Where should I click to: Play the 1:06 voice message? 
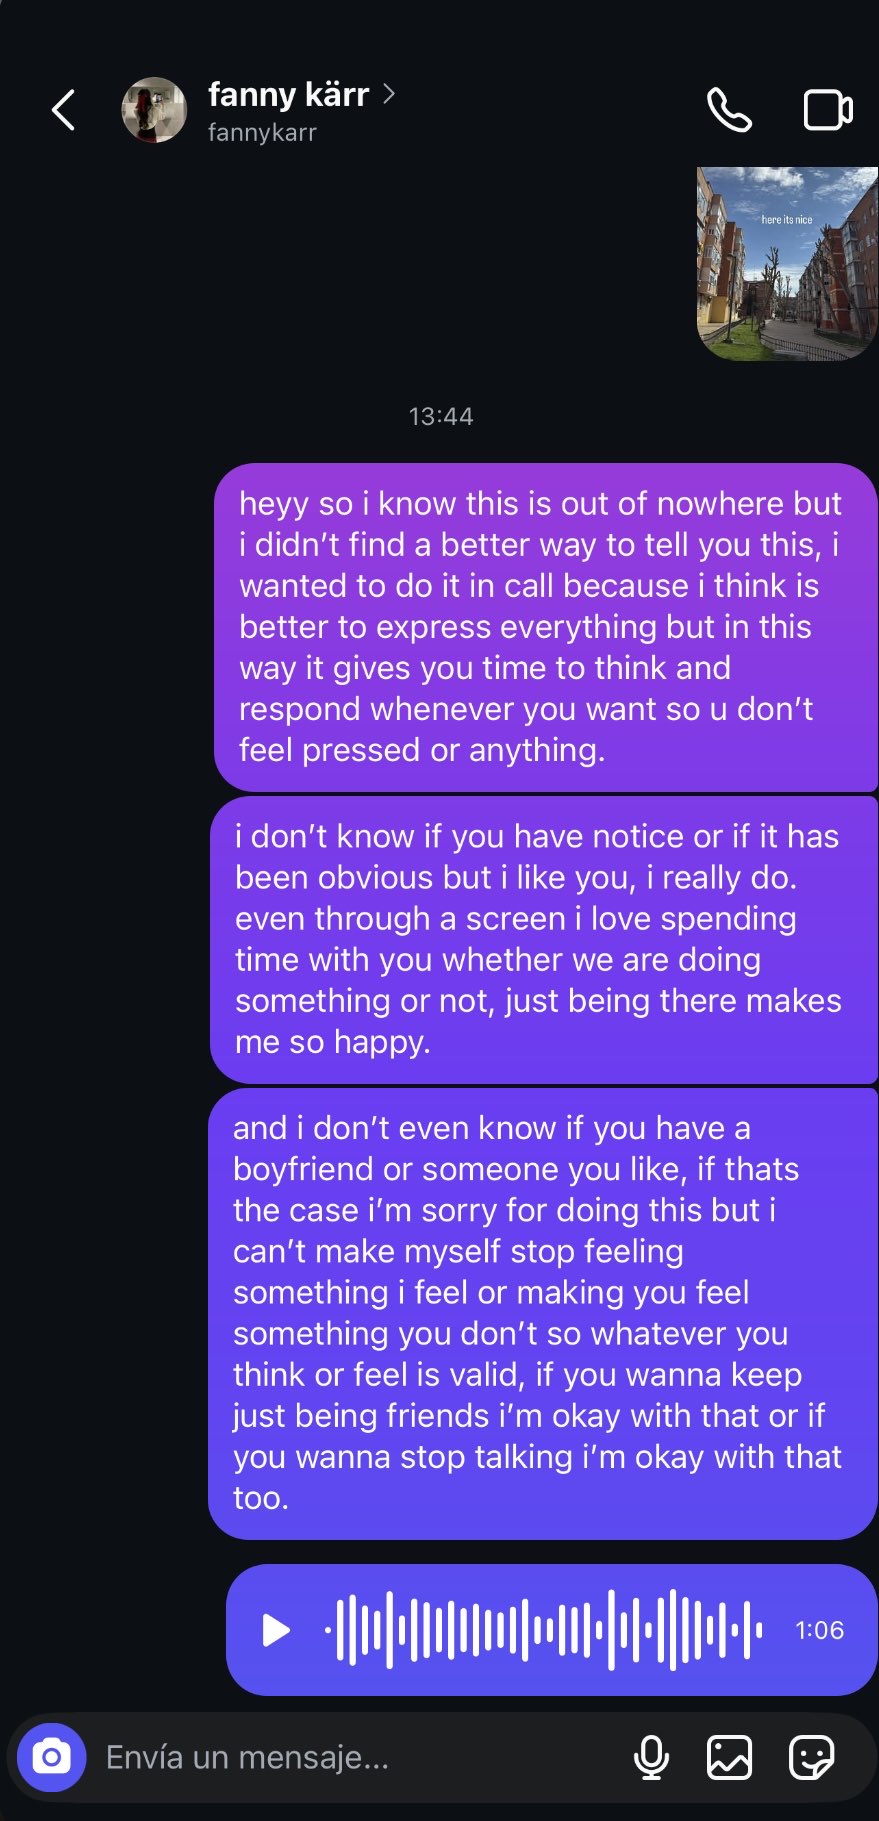click(x=275, y=1630)
